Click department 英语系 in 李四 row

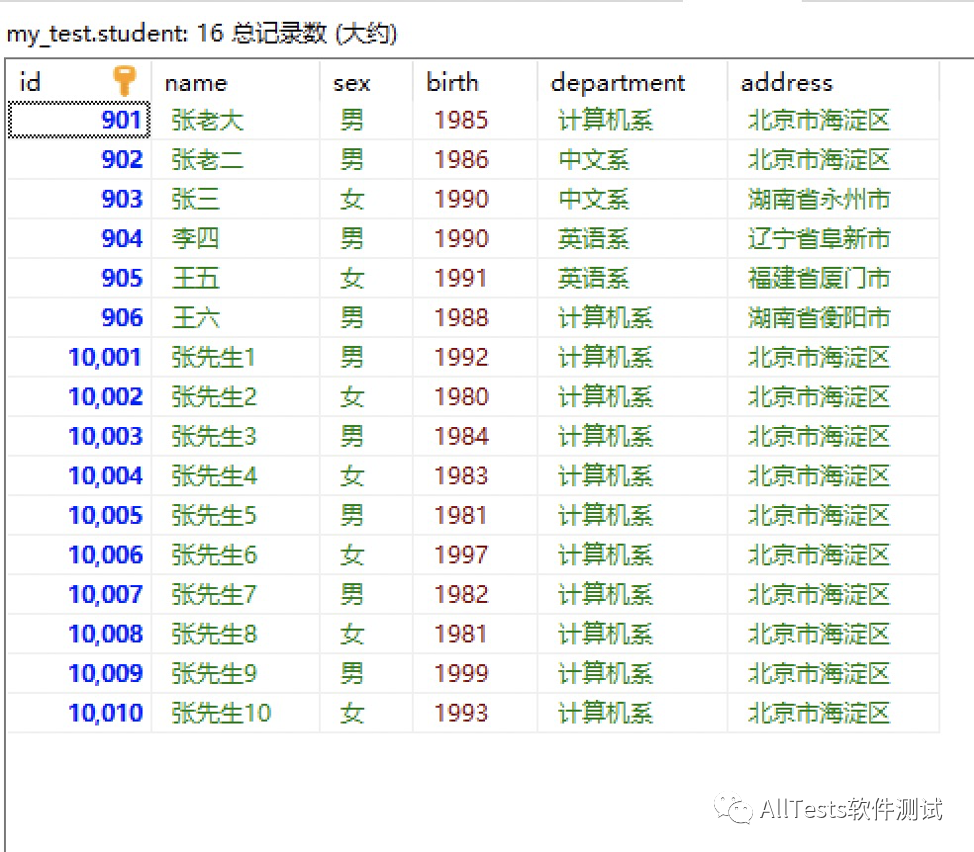coord(632,238)
